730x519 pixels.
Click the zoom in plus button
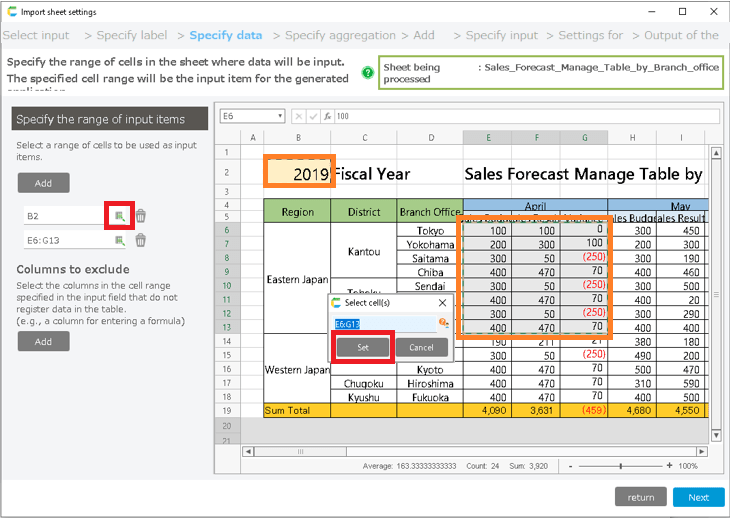click(669, 466)
